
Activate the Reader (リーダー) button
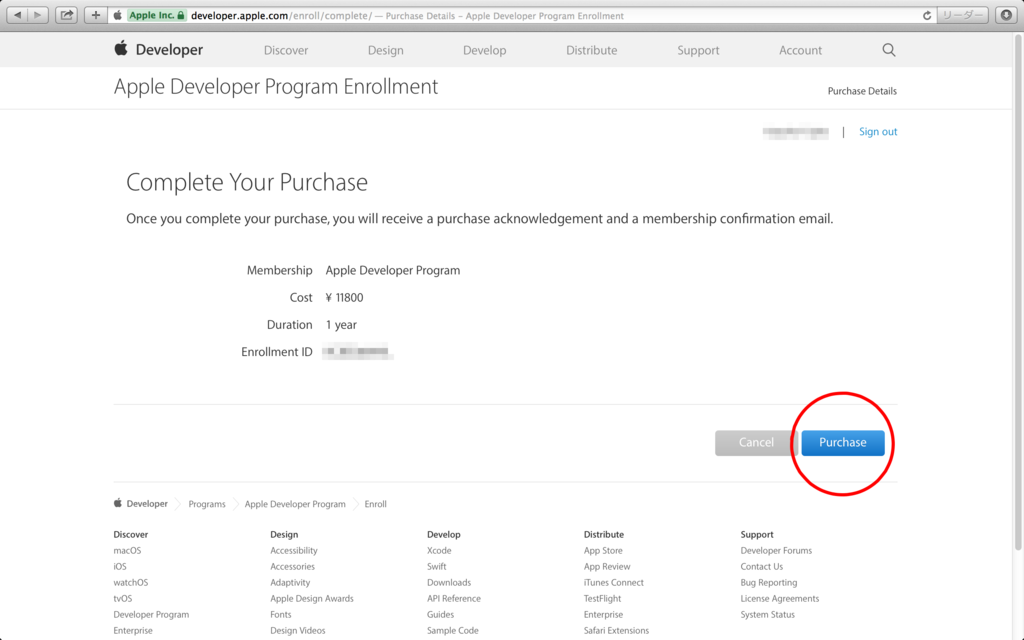[963, 15]
